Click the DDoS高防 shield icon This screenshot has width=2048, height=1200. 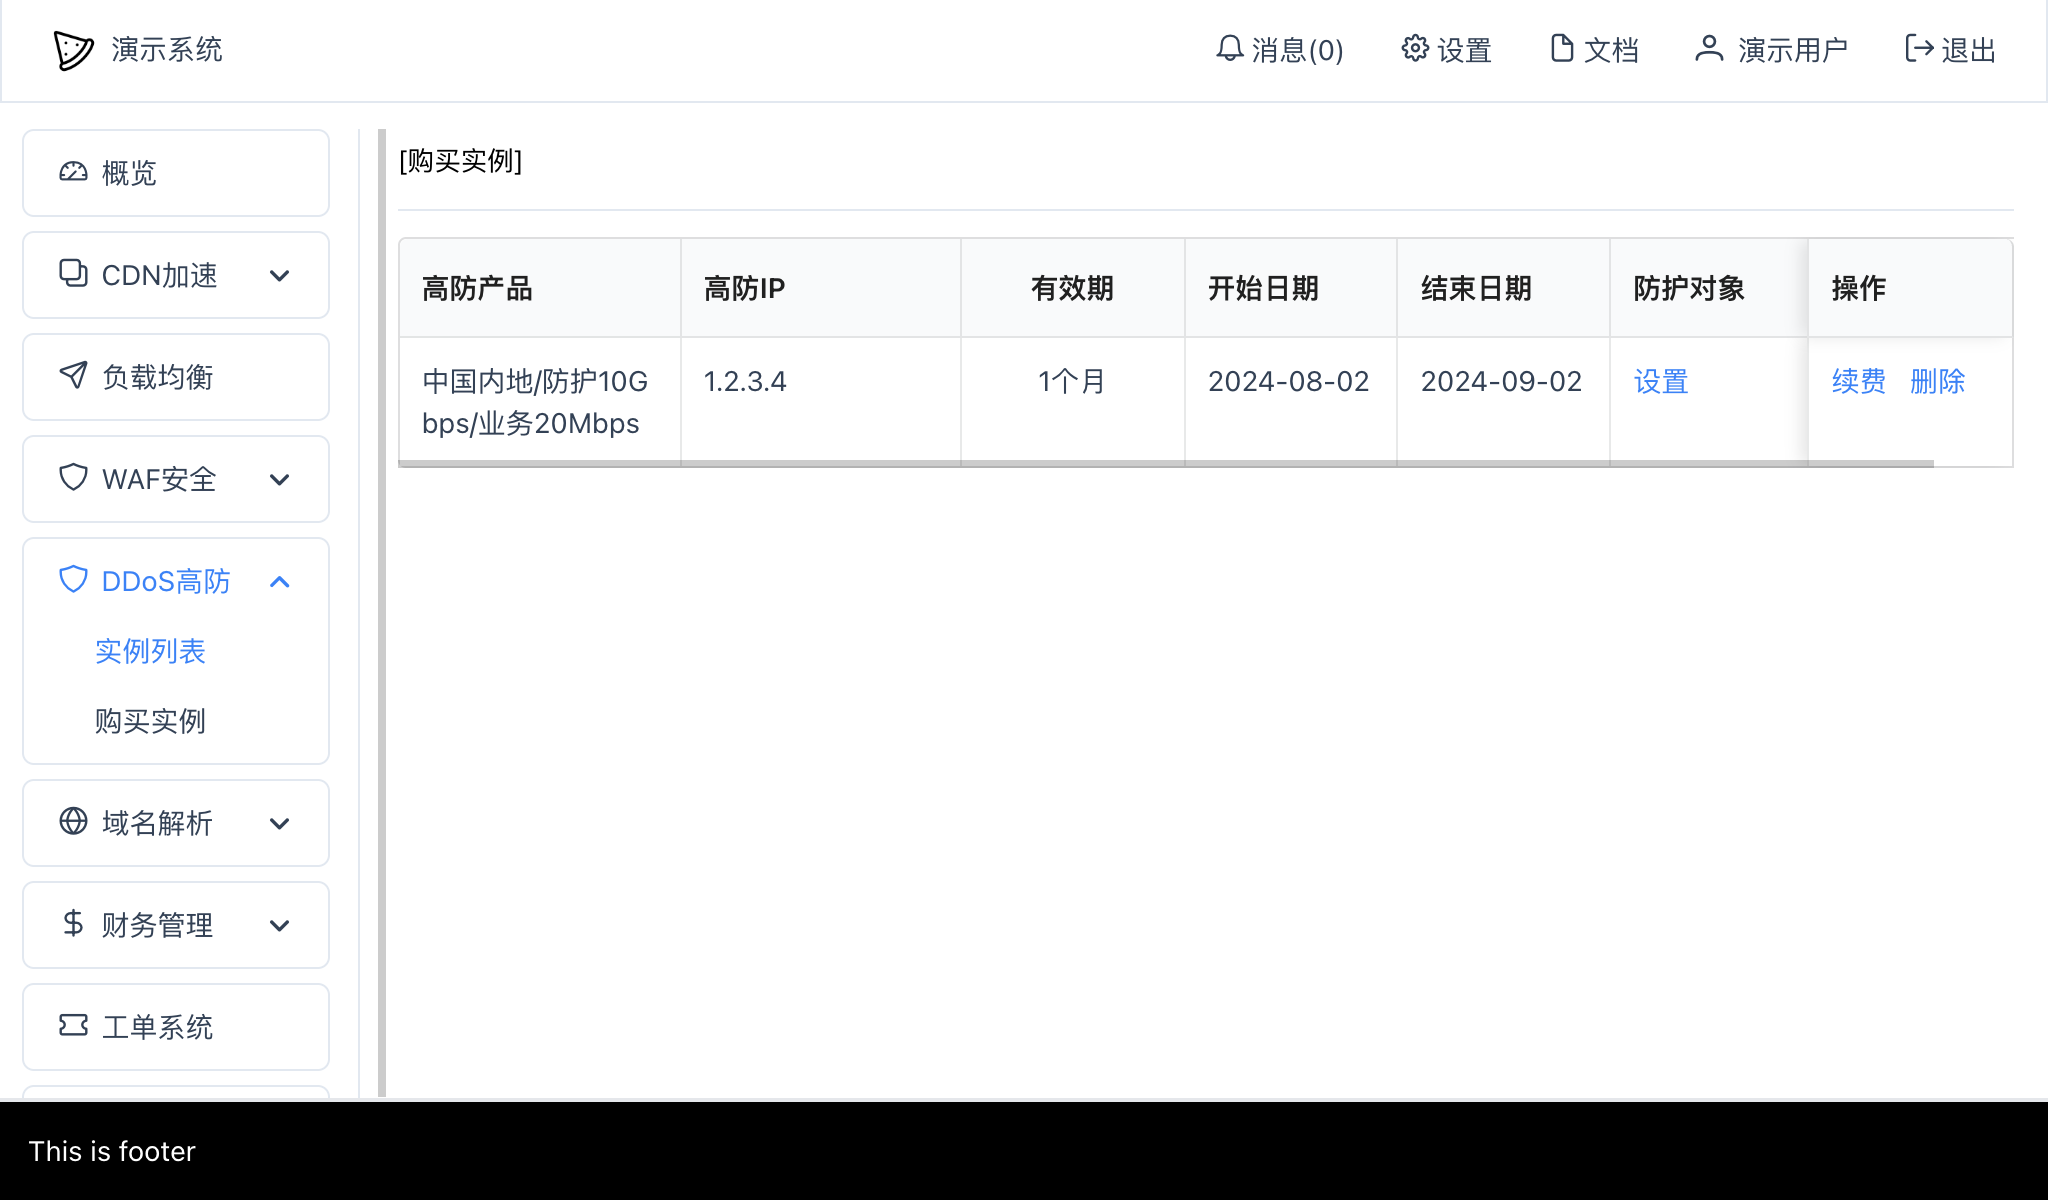click(73, 580)
